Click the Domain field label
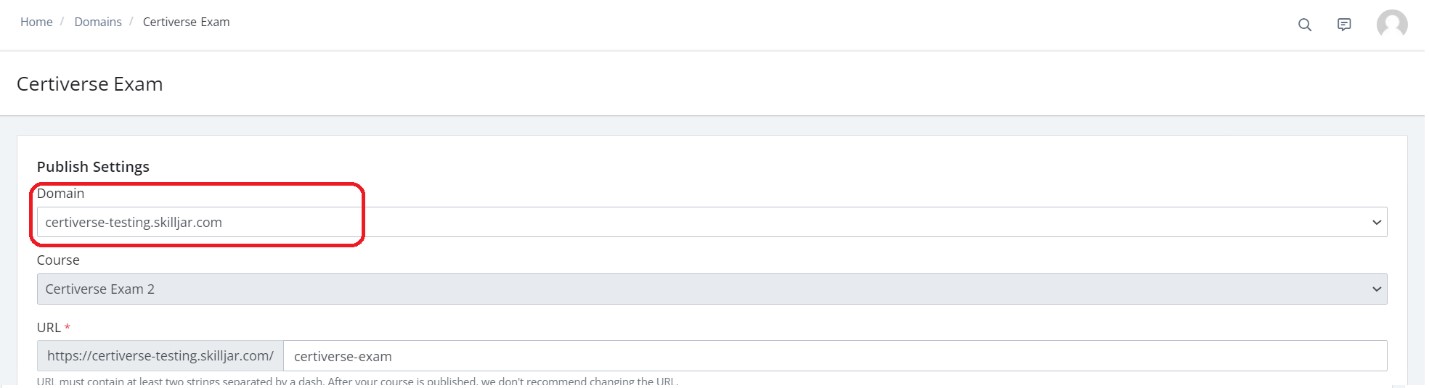The image size is (1429, 388). [x=61, y=193]
